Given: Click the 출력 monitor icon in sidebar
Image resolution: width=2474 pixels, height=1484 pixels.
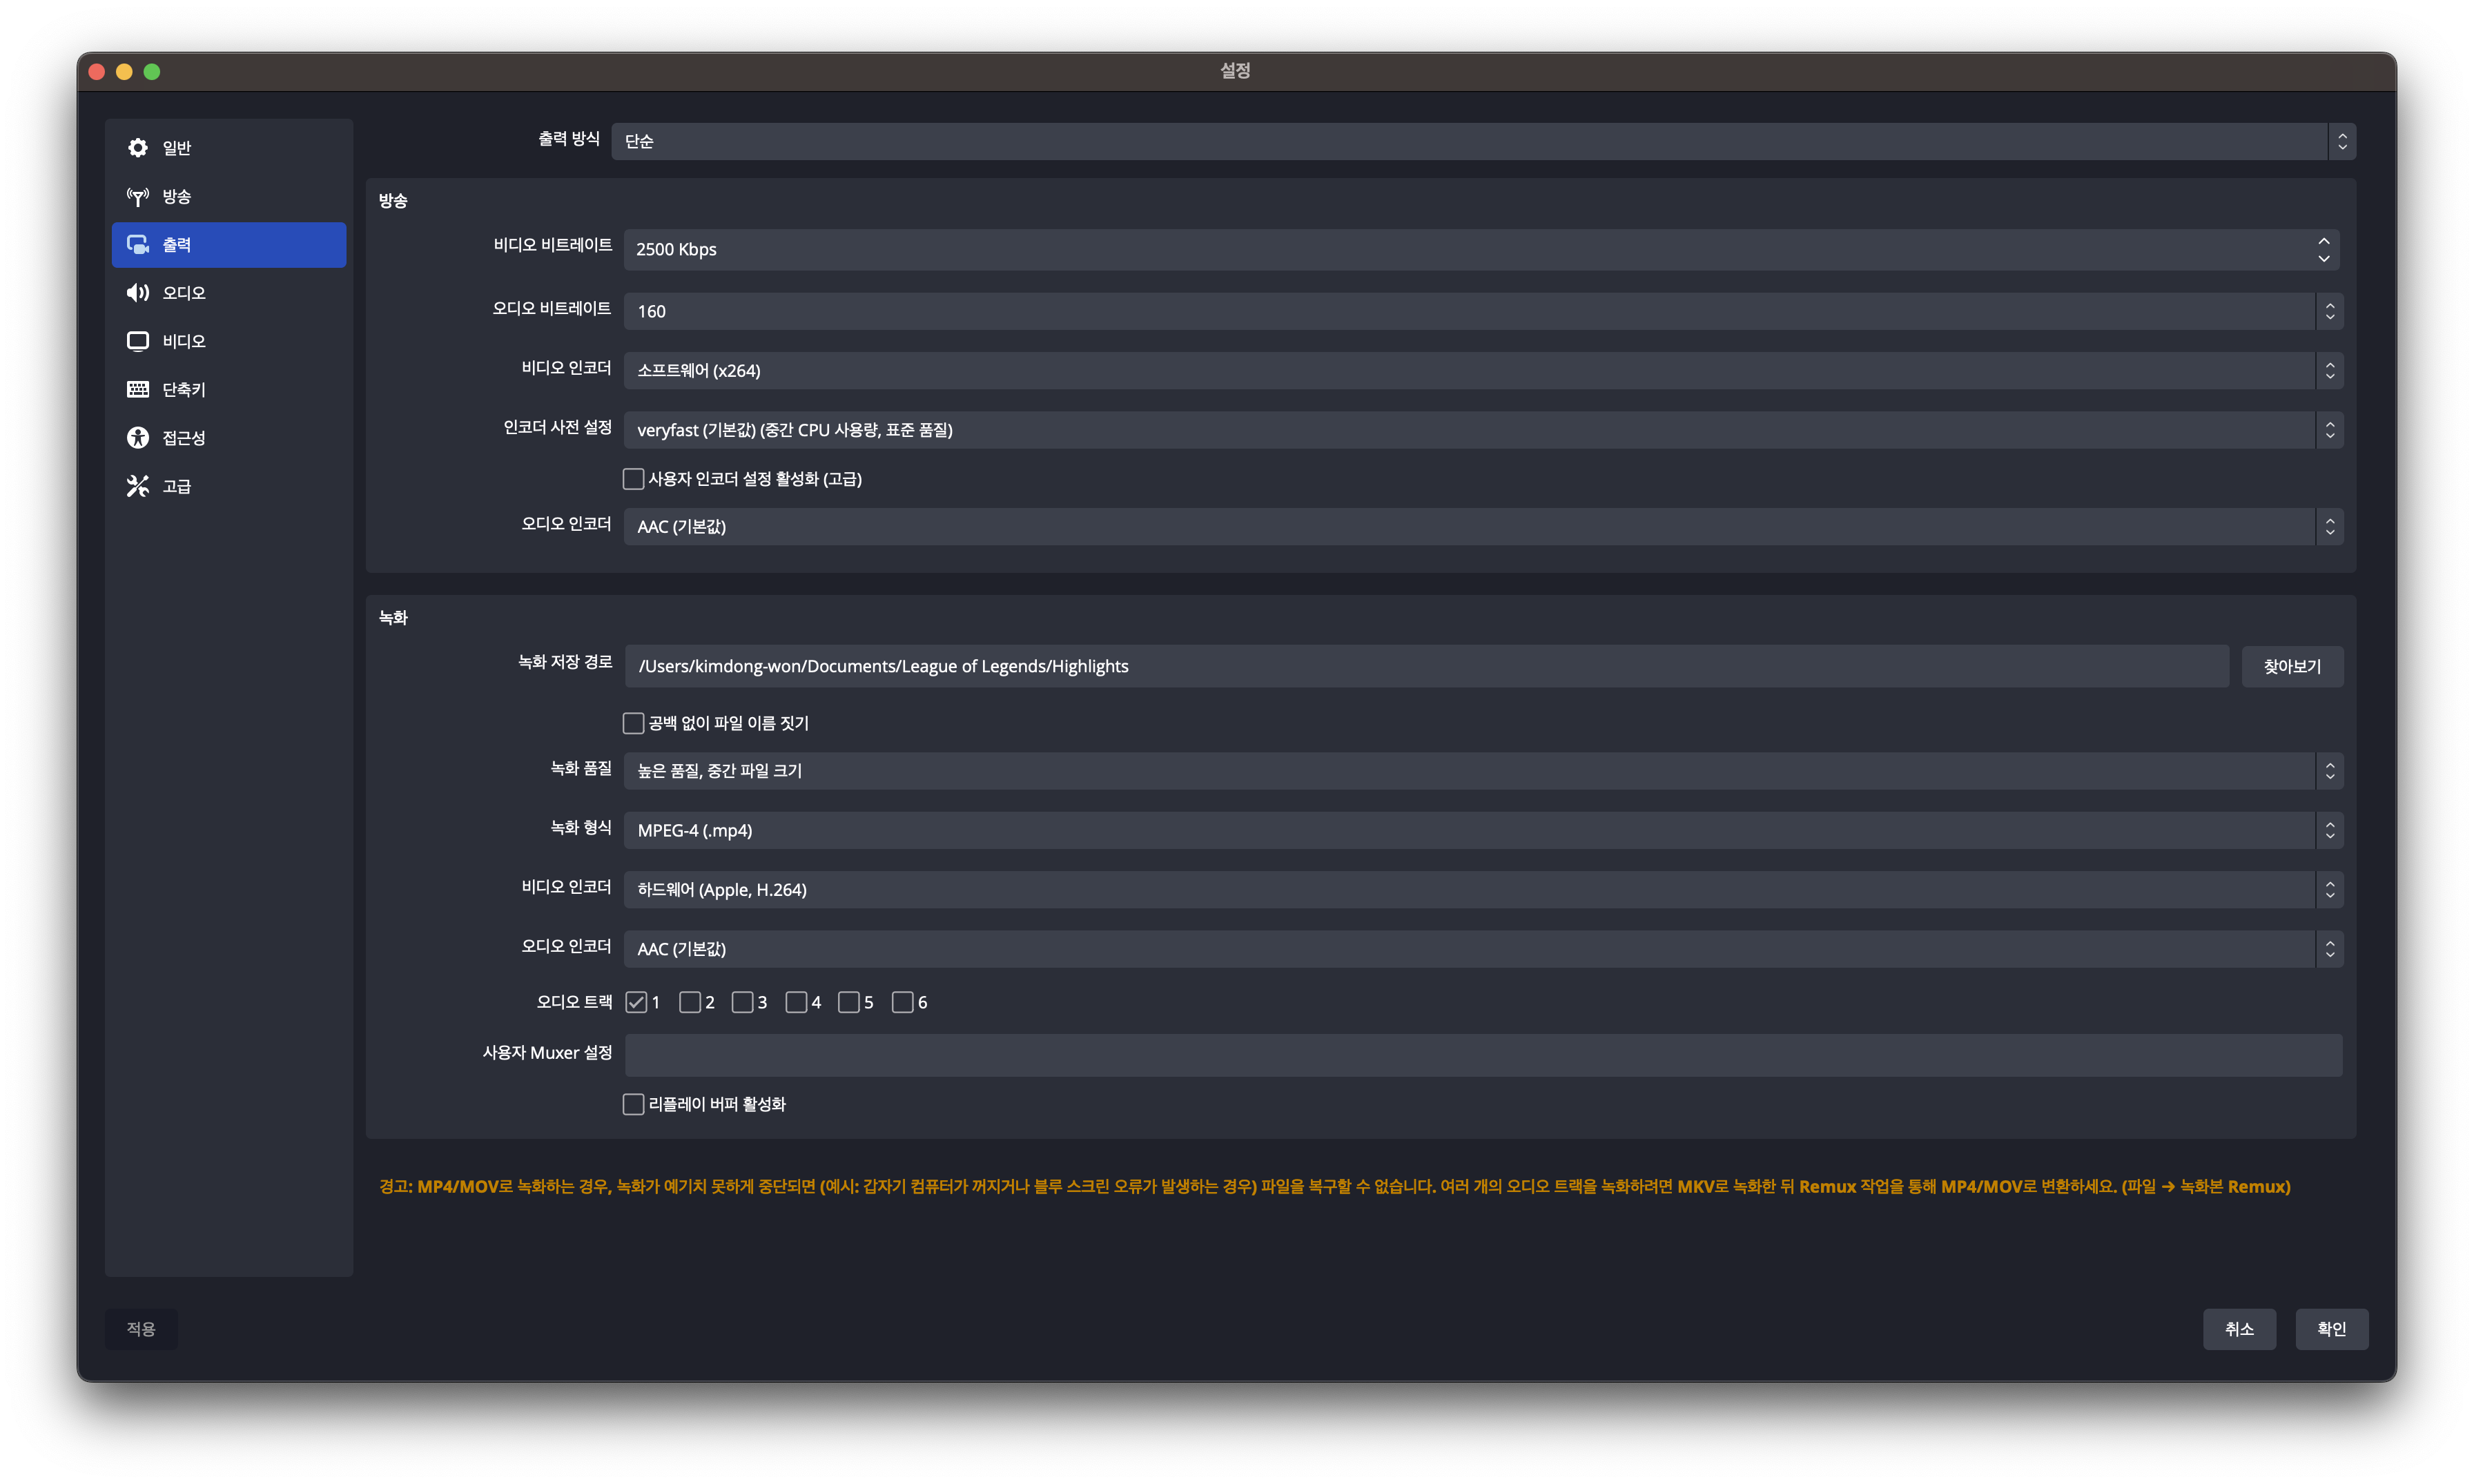Looking at the screenshot, I should tap(138, 245).
